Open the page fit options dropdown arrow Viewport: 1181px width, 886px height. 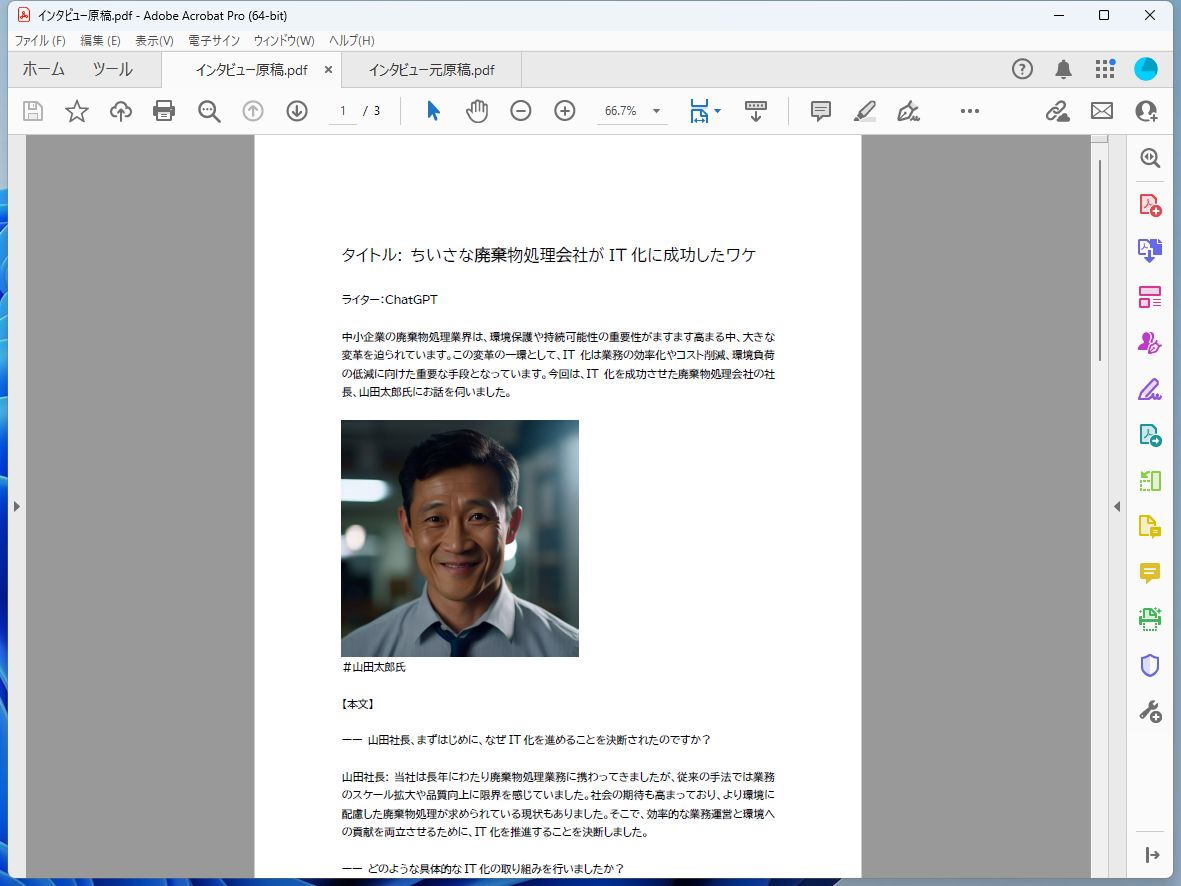[716, 111]
